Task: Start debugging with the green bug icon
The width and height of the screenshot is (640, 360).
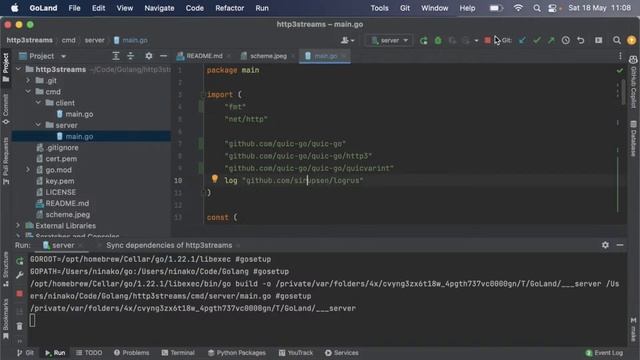Action: [x=438, y=40]
